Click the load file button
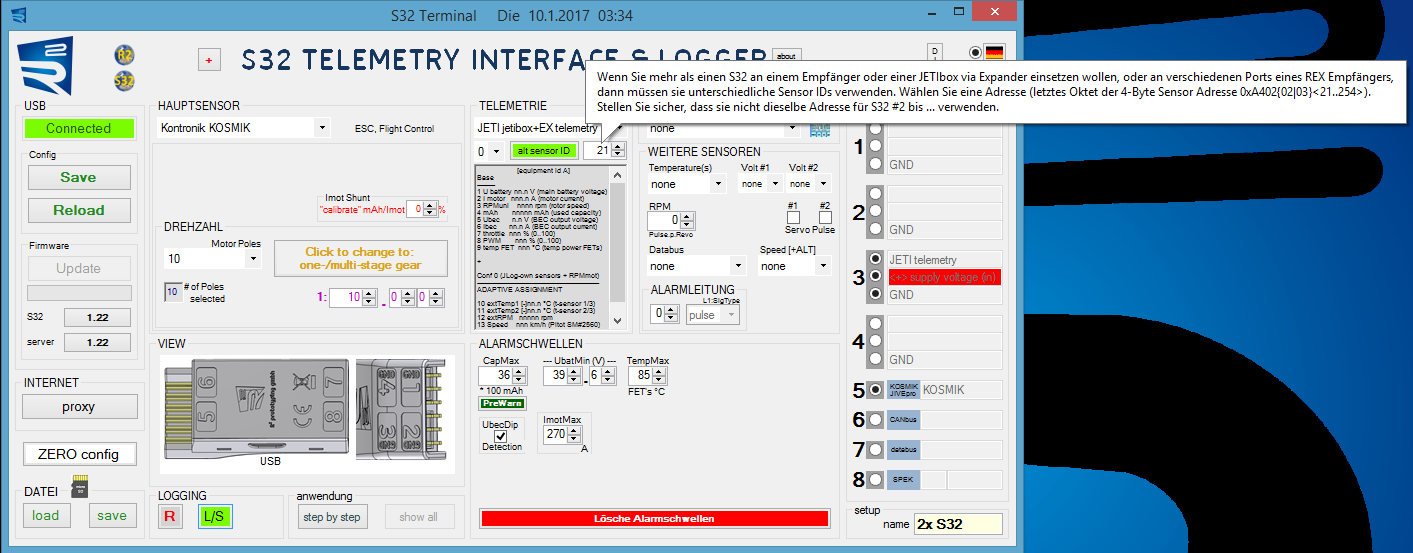This screenshot has height=553, width=1413. pyautogui.click(x=46, y=515)
